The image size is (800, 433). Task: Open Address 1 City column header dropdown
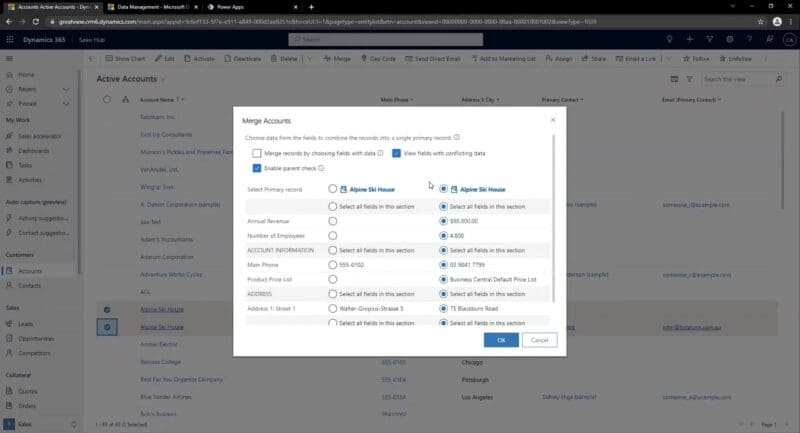498,100
